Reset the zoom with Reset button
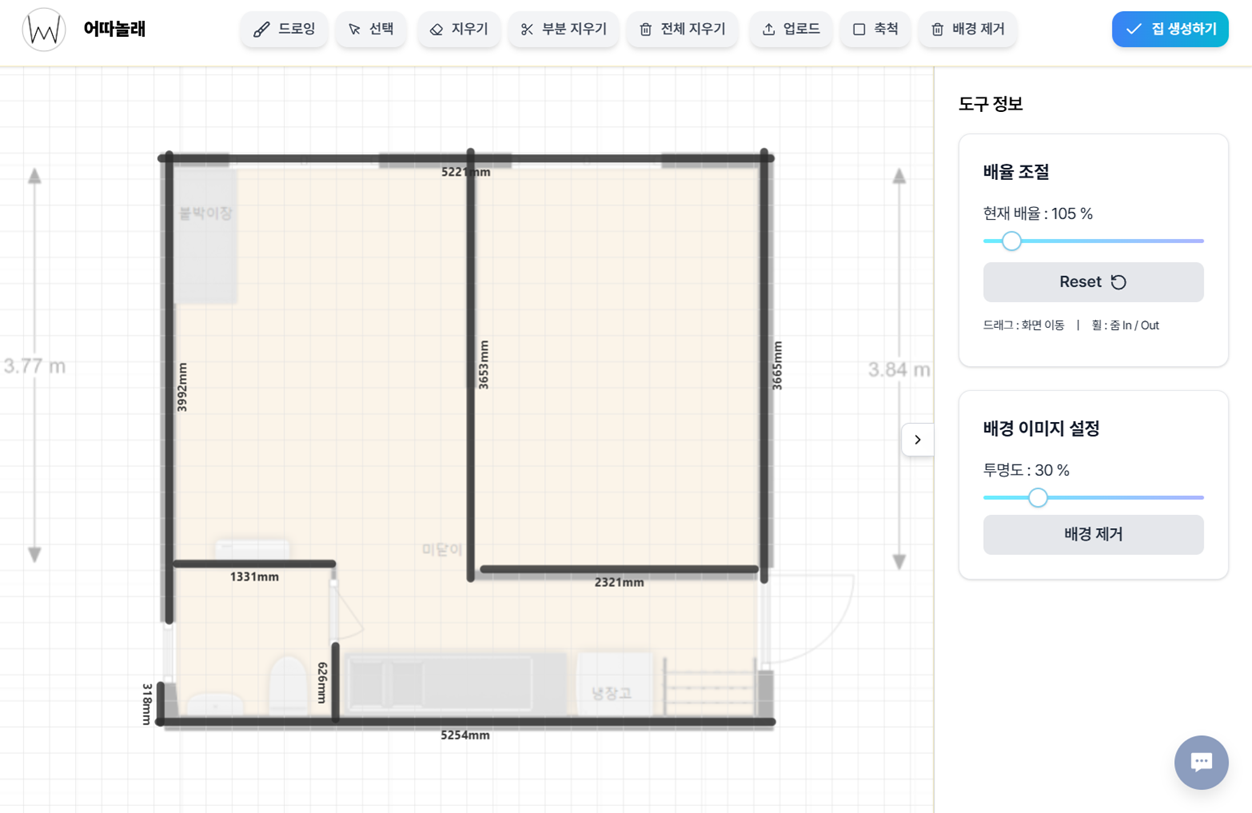 1093,282
